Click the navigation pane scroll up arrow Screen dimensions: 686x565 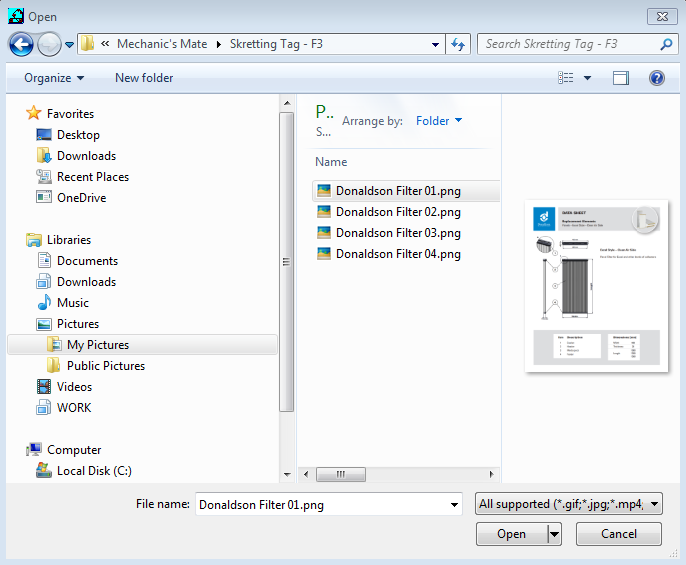point(287,103)
